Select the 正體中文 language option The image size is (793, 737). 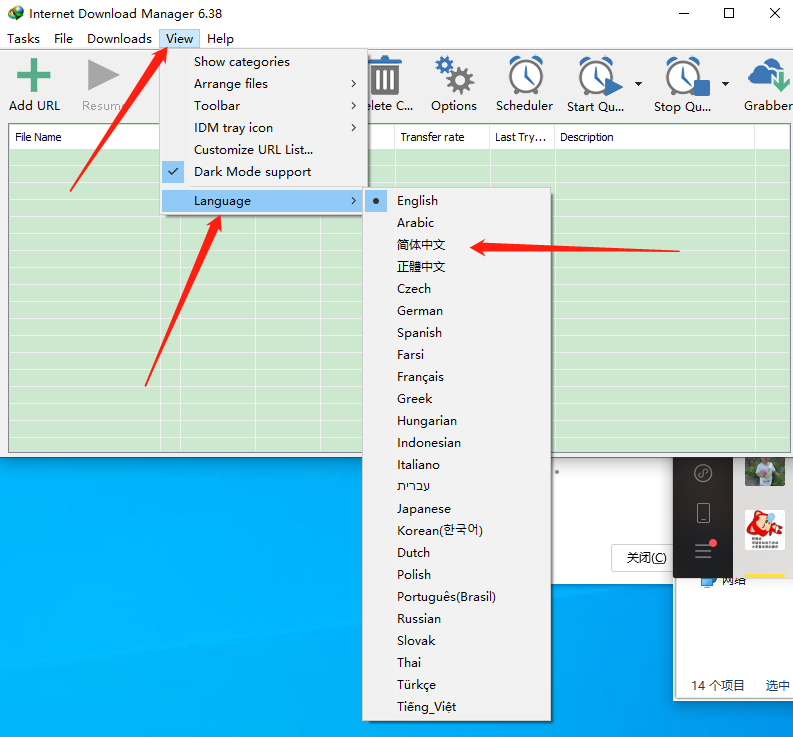coord(457,267)
